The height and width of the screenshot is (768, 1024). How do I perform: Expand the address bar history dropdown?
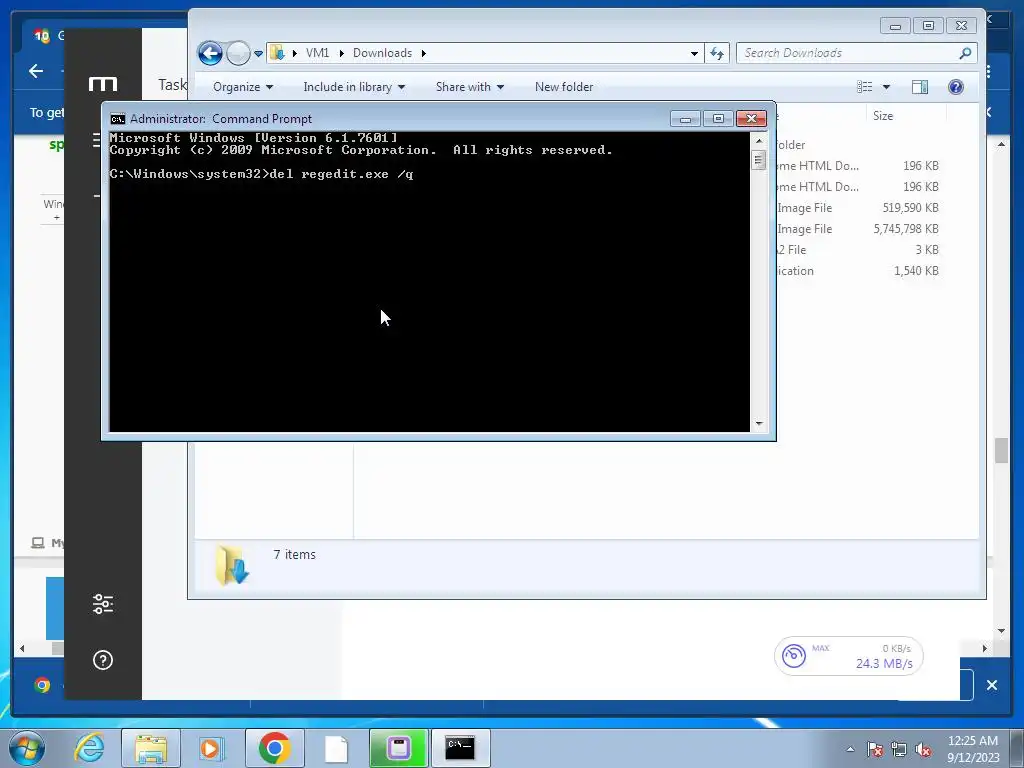coord(694,54)
